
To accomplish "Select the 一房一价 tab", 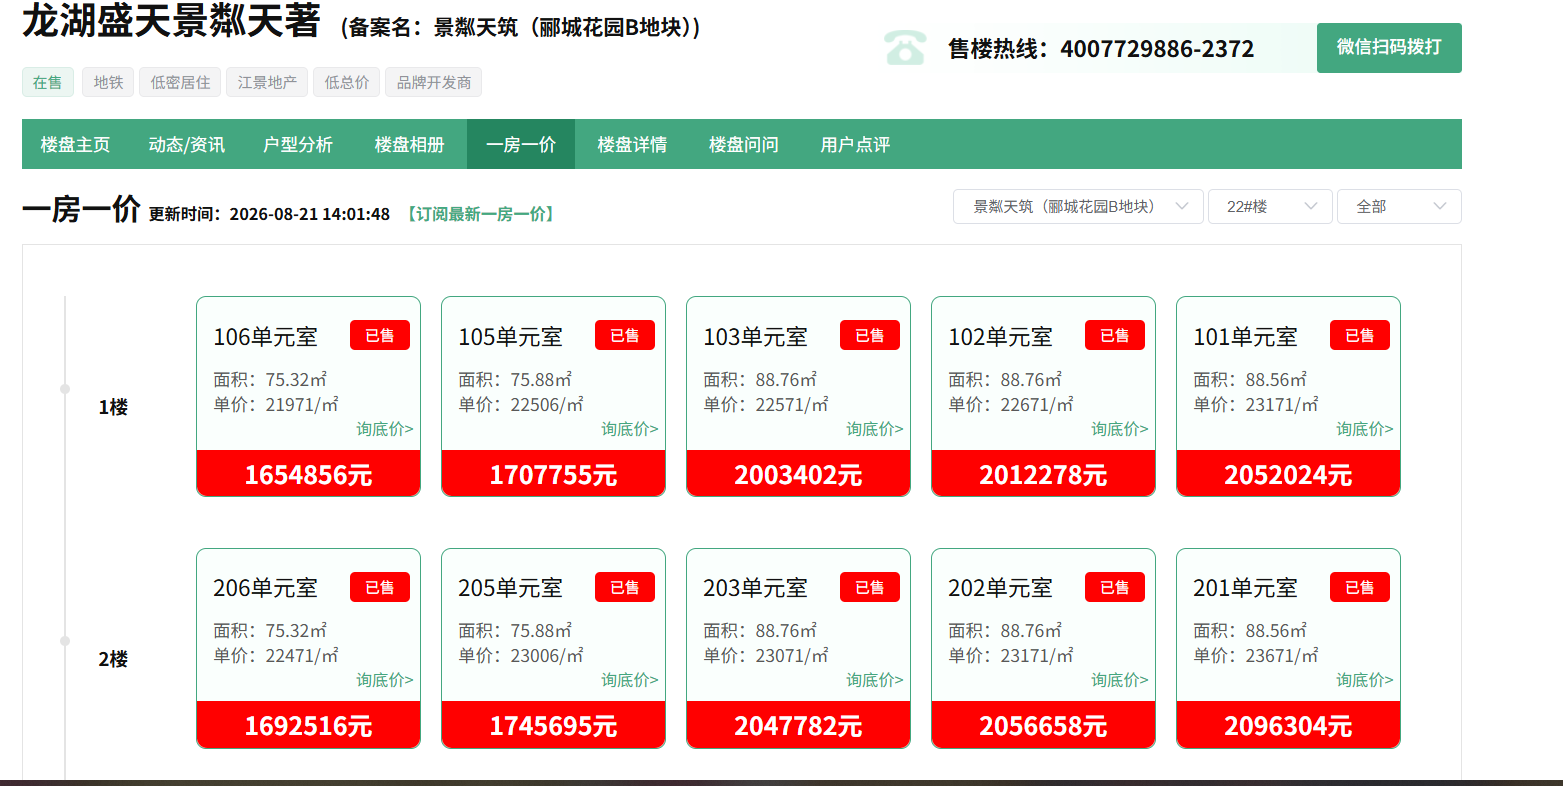I will [521, 145].
